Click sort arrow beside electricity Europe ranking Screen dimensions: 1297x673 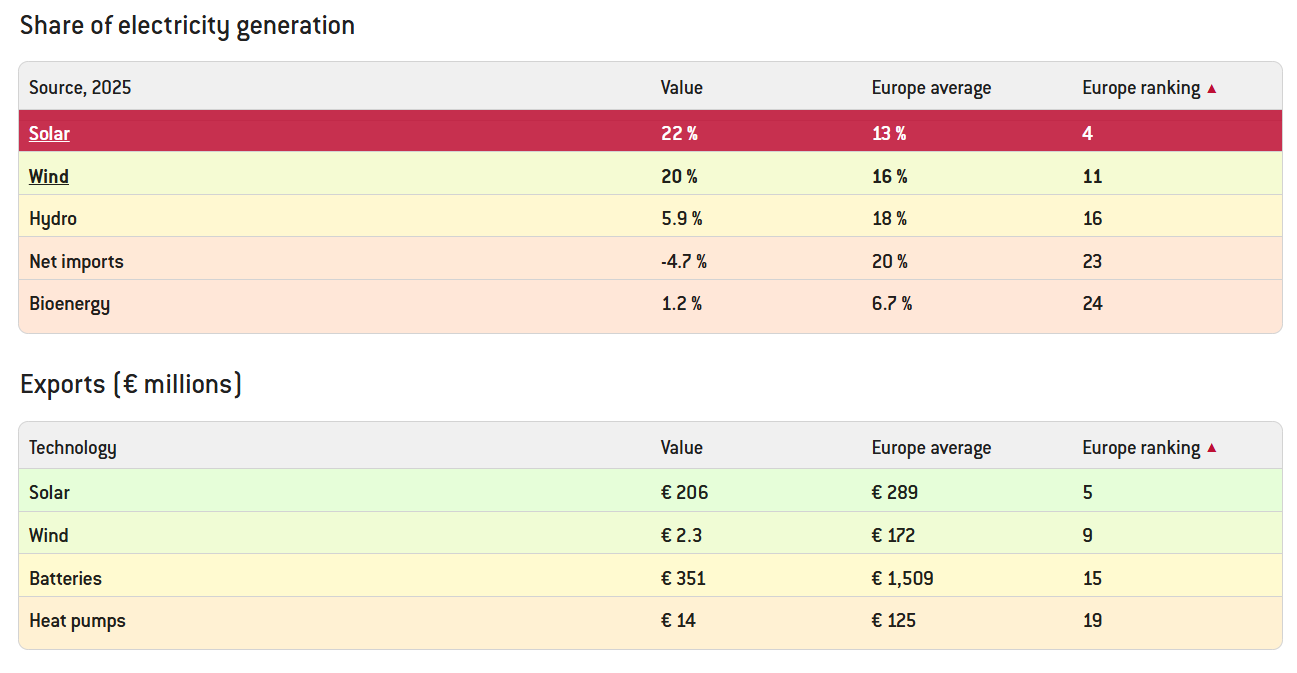1212,88
